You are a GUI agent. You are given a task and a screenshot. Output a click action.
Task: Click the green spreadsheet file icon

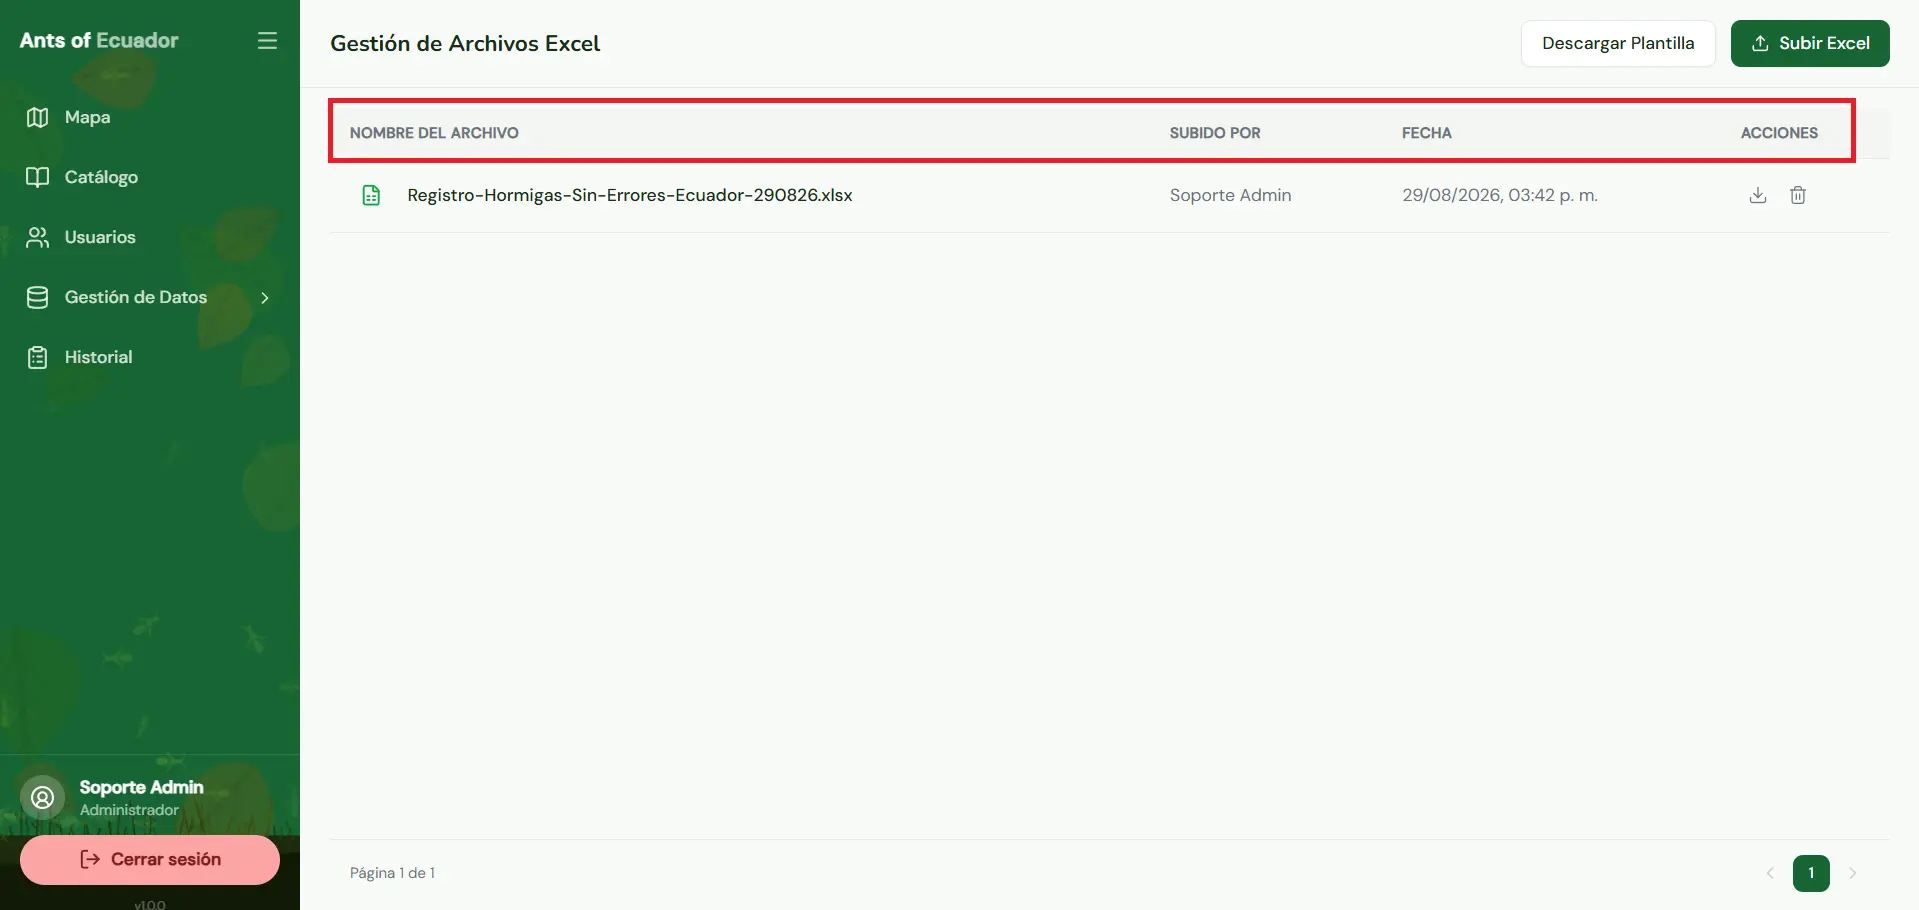(x=371, y=195)
